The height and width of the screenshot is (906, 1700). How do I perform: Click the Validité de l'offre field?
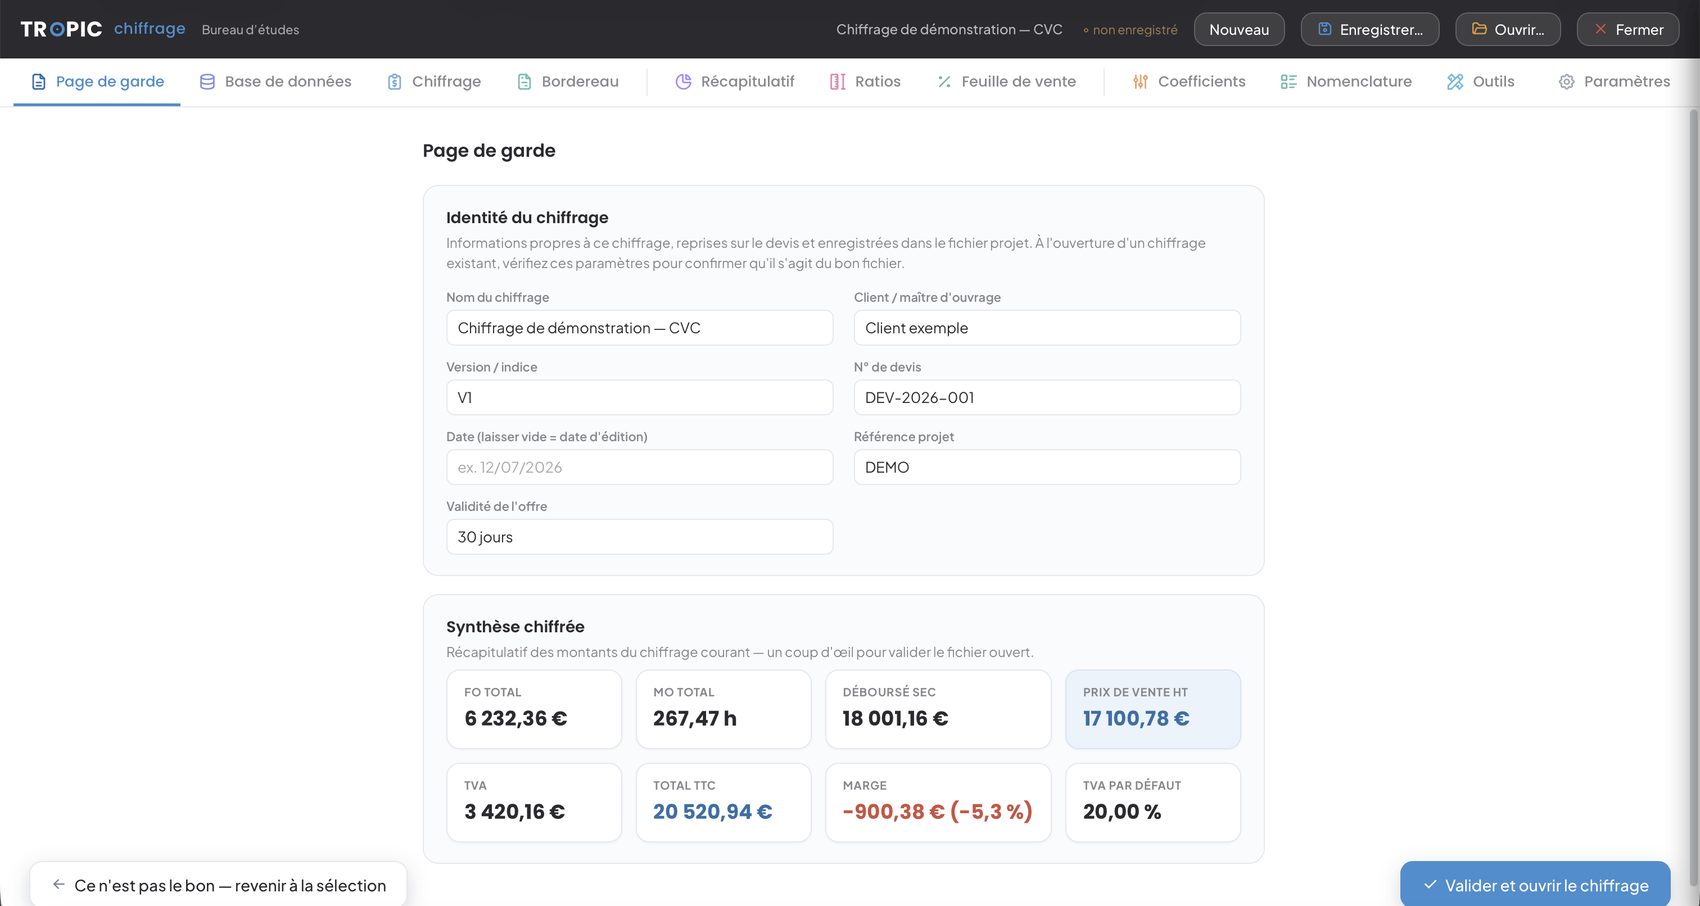point(639,537)
